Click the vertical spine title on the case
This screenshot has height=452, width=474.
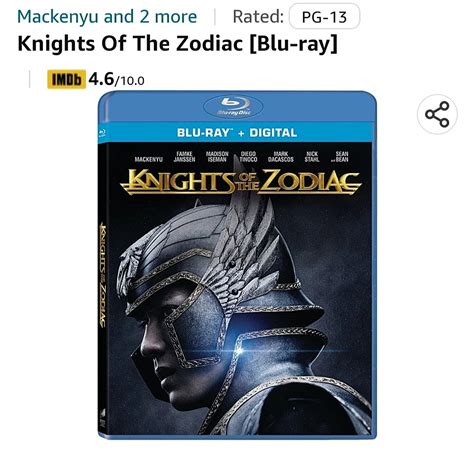tap(103, 275)
